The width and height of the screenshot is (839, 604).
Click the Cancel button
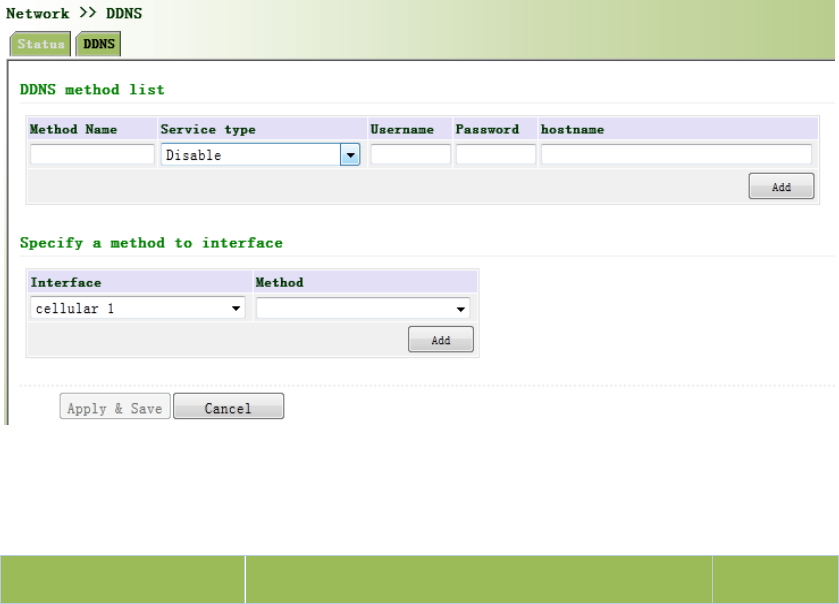[x=228, y=407]
